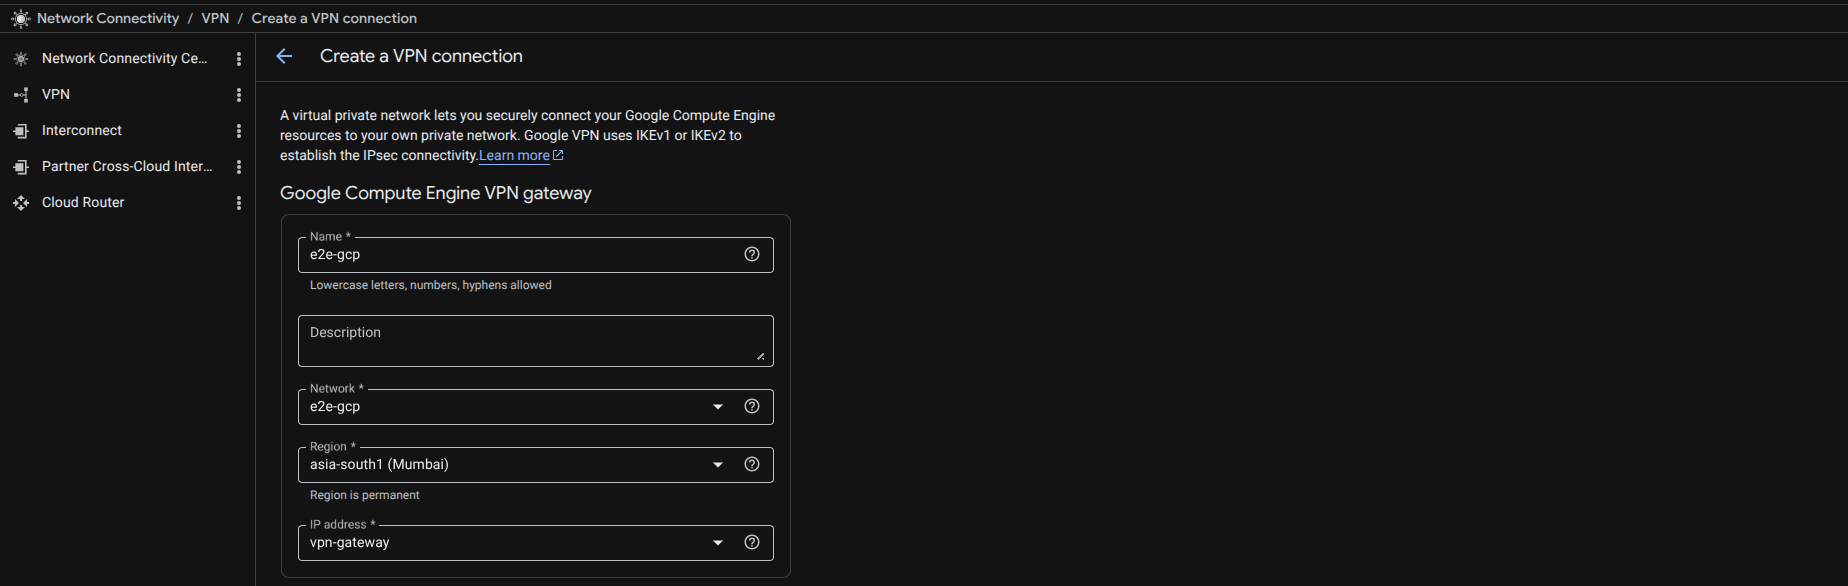
Task: Click the Interconnect sidebar icon
Action: tap(21, 131)
